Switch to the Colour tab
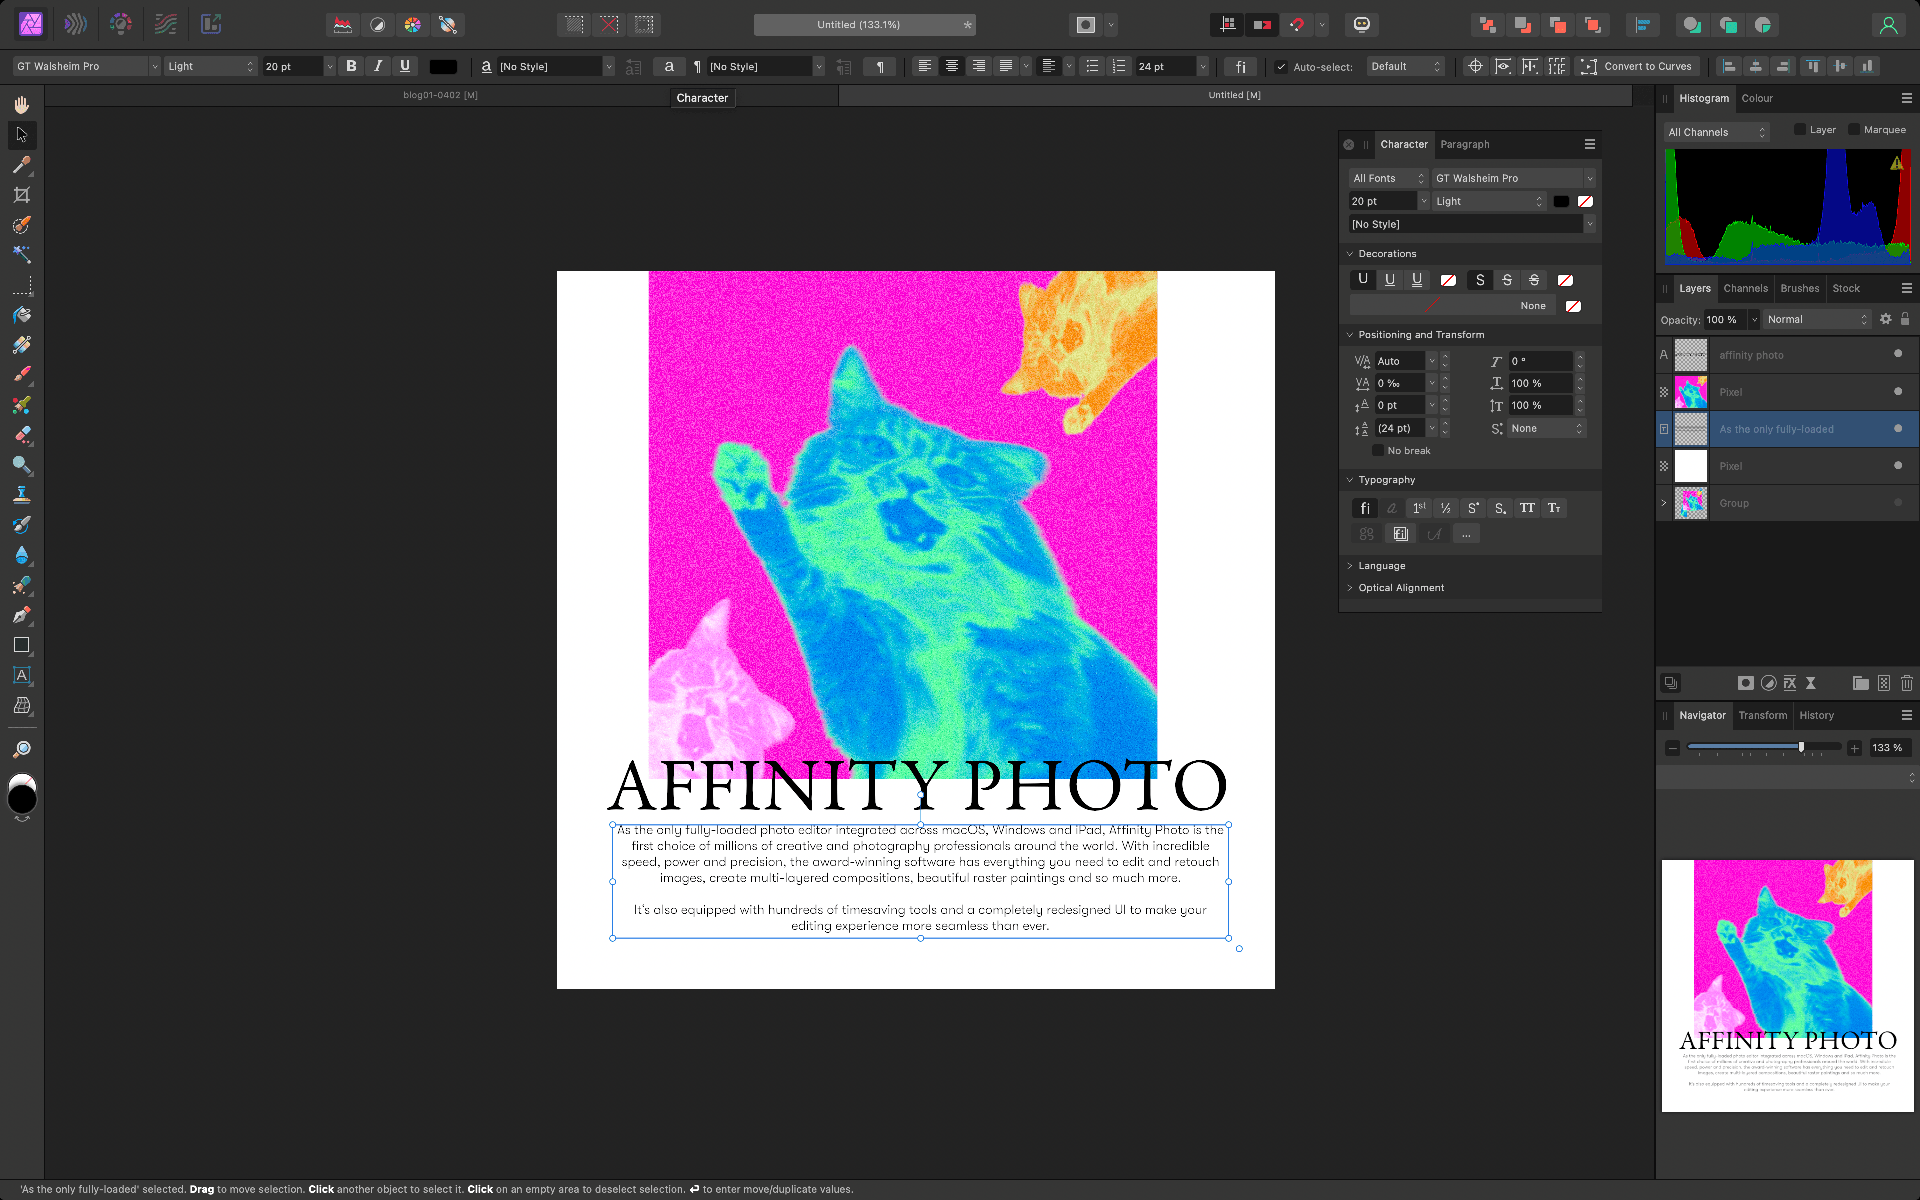The image size is (1920, 1200). (x=1756, y=98)
